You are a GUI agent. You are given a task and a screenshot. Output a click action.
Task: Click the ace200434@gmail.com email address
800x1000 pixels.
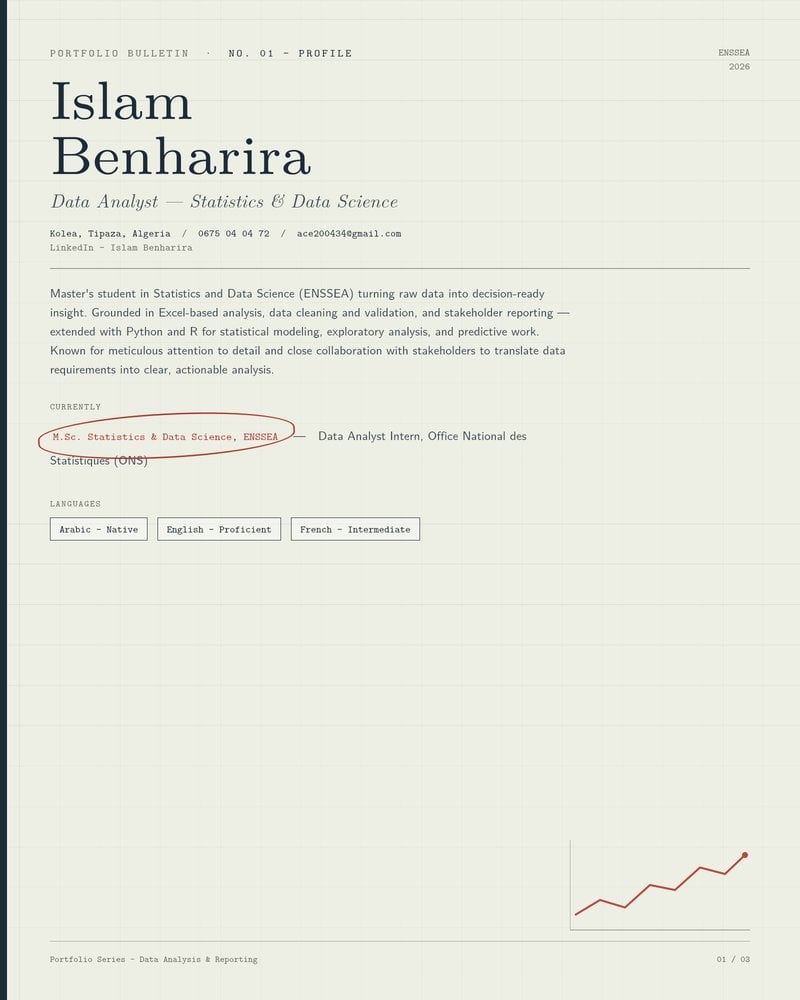(x=349, y=233)
